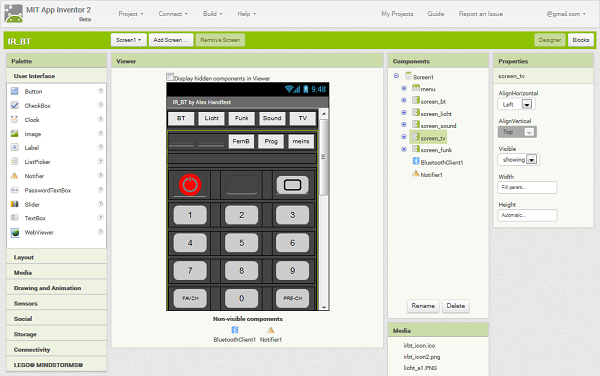This screenshot has width=600, height=376.
Task: Open My Projects link
Action: tap(397, 14)
